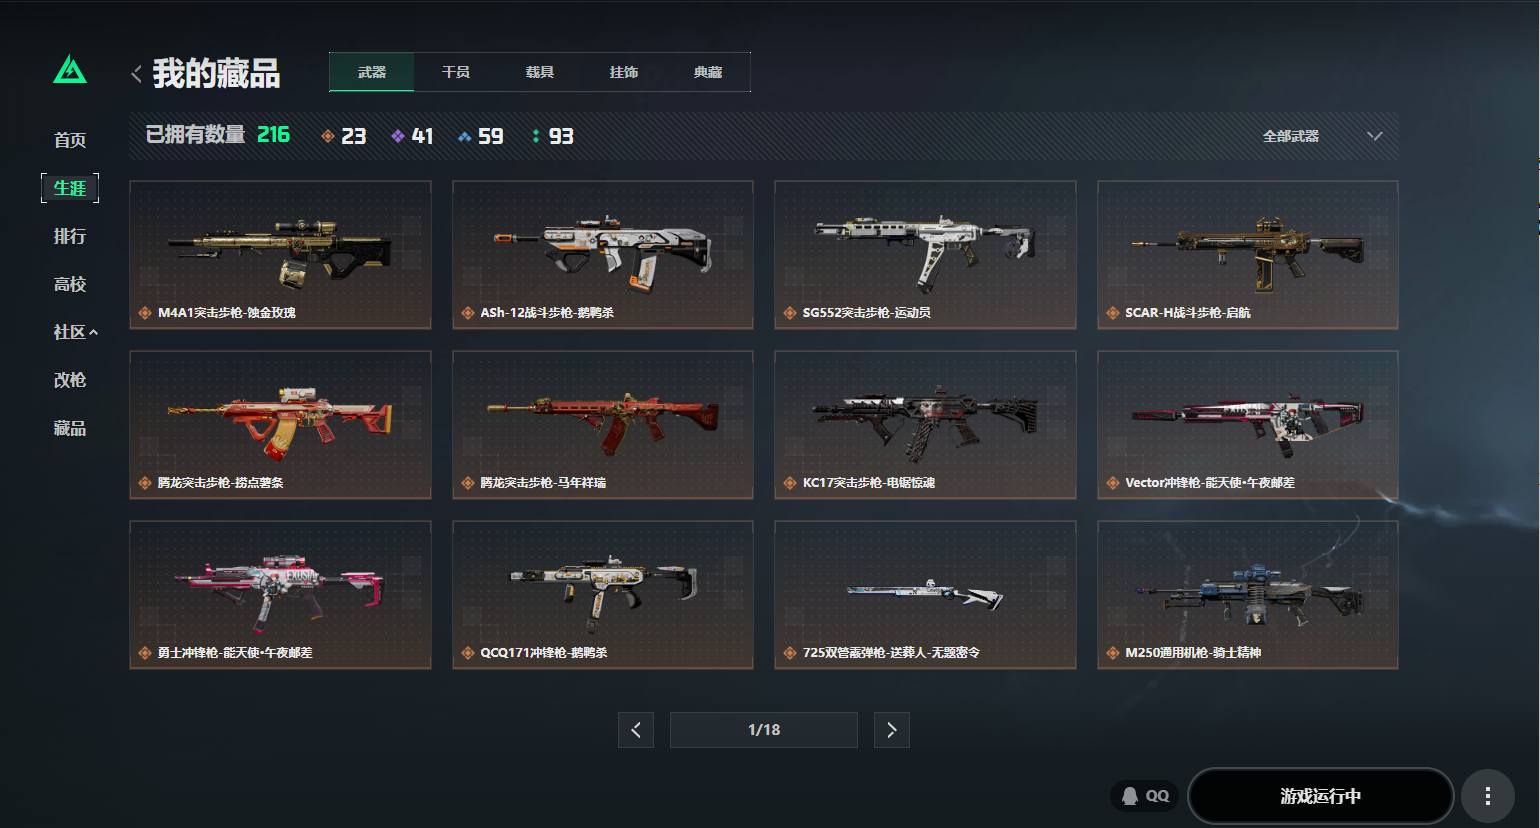
Task: Open the three-dot more options button
Action: point(1488,796)
